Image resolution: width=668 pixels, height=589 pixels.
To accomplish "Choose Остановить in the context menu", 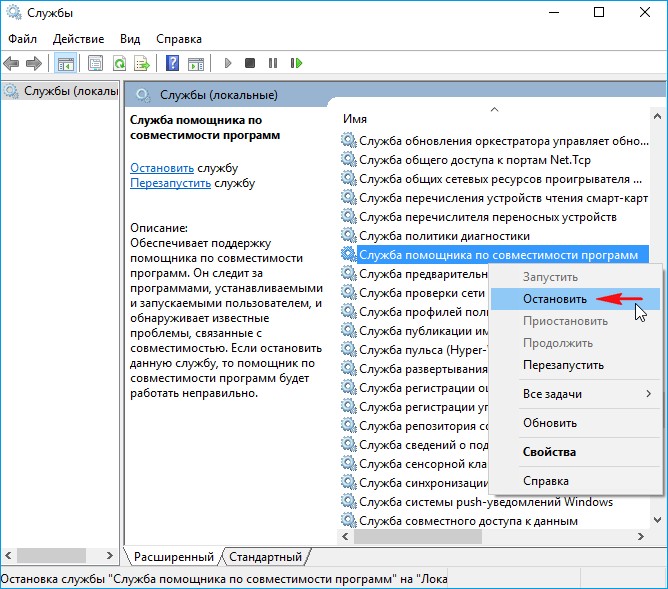I will pos(553,298).
